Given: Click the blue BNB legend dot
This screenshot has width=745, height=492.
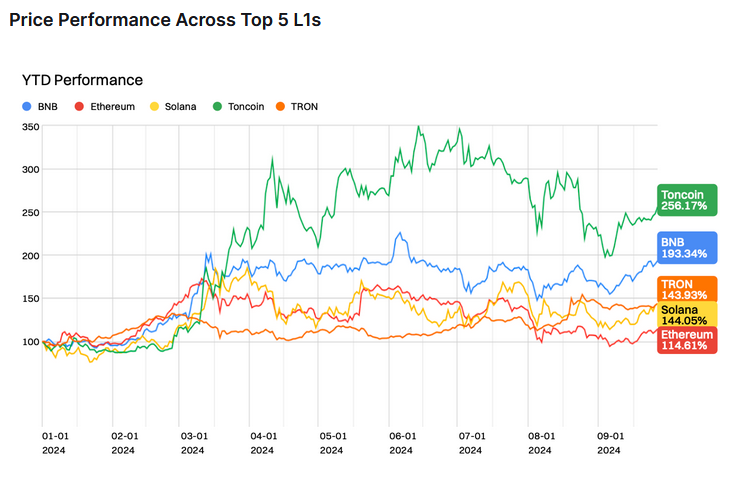Looking at the screenshot, I should pyautogui.click(x=27, y=106).
